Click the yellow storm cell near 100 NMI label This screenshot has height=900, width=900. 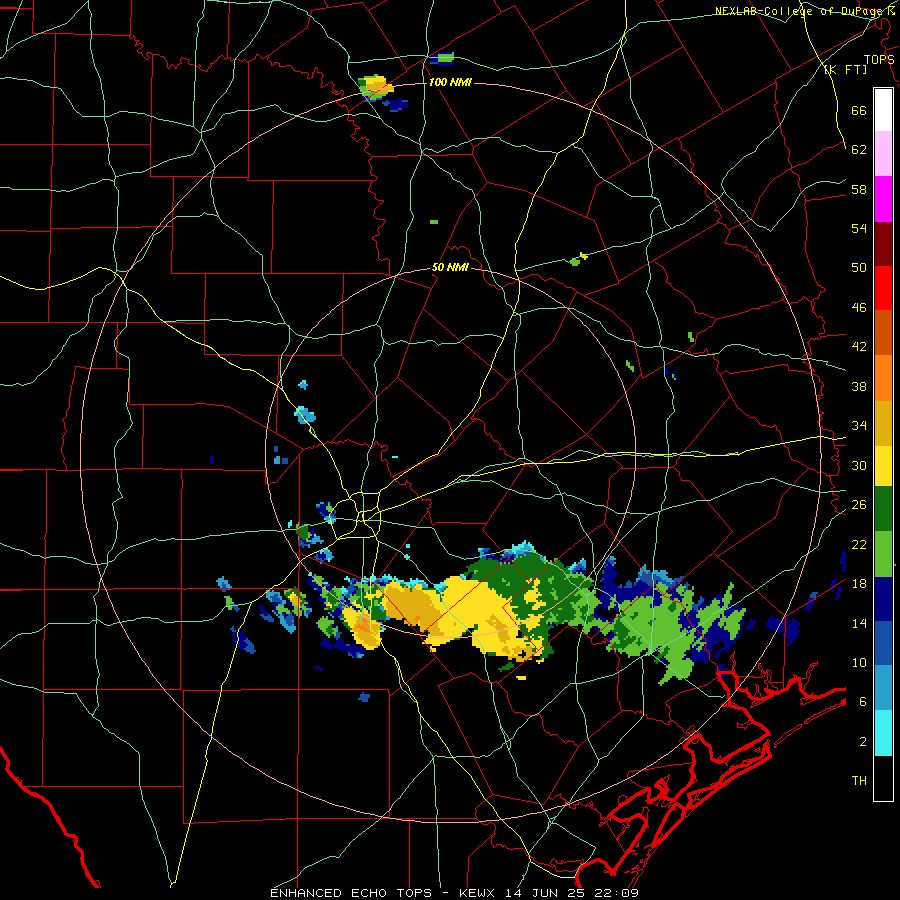[x=378, y=86]
